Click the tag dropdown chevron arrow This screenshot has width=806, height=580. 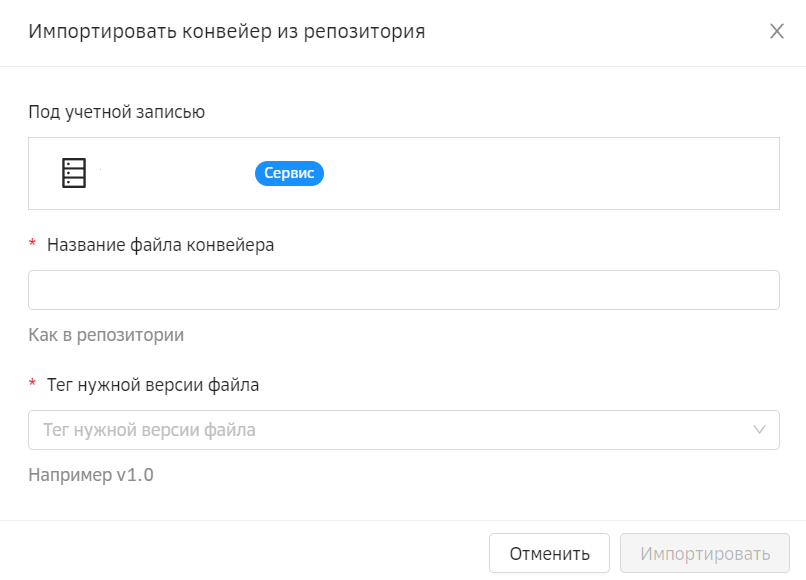click(759, 430)
